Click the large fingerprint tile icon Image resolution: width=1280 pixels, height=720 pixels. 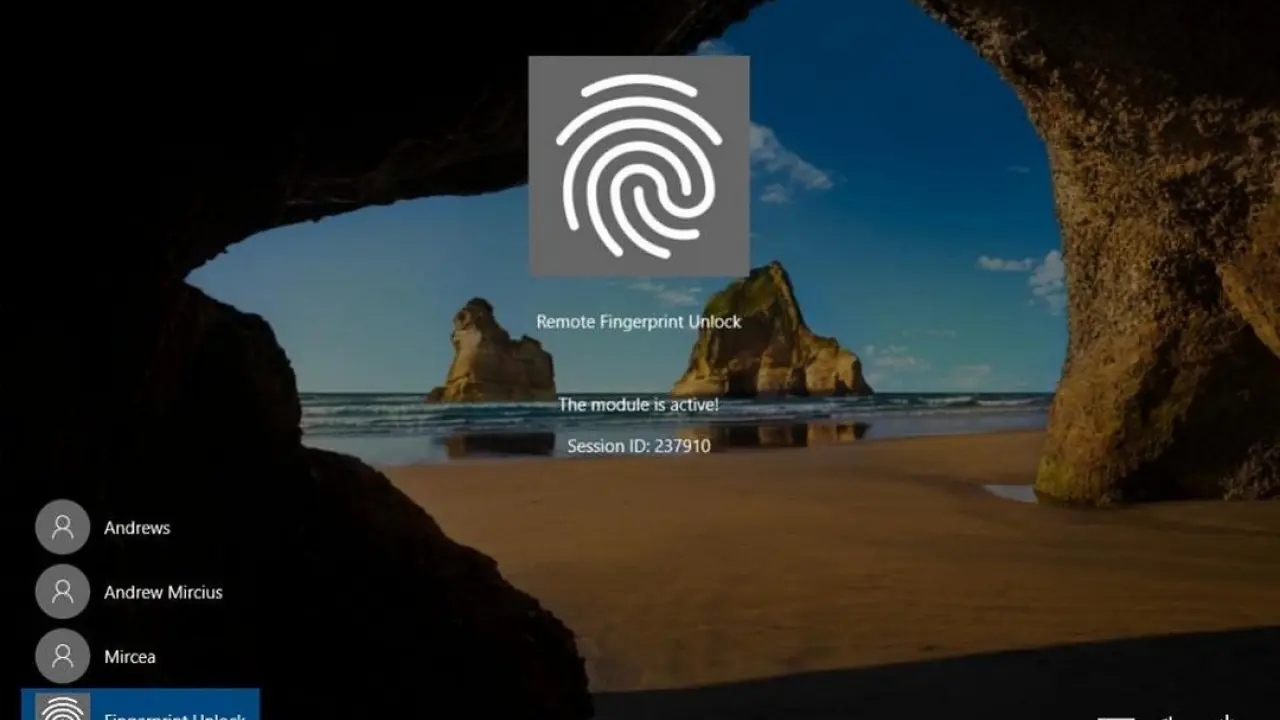638,165
